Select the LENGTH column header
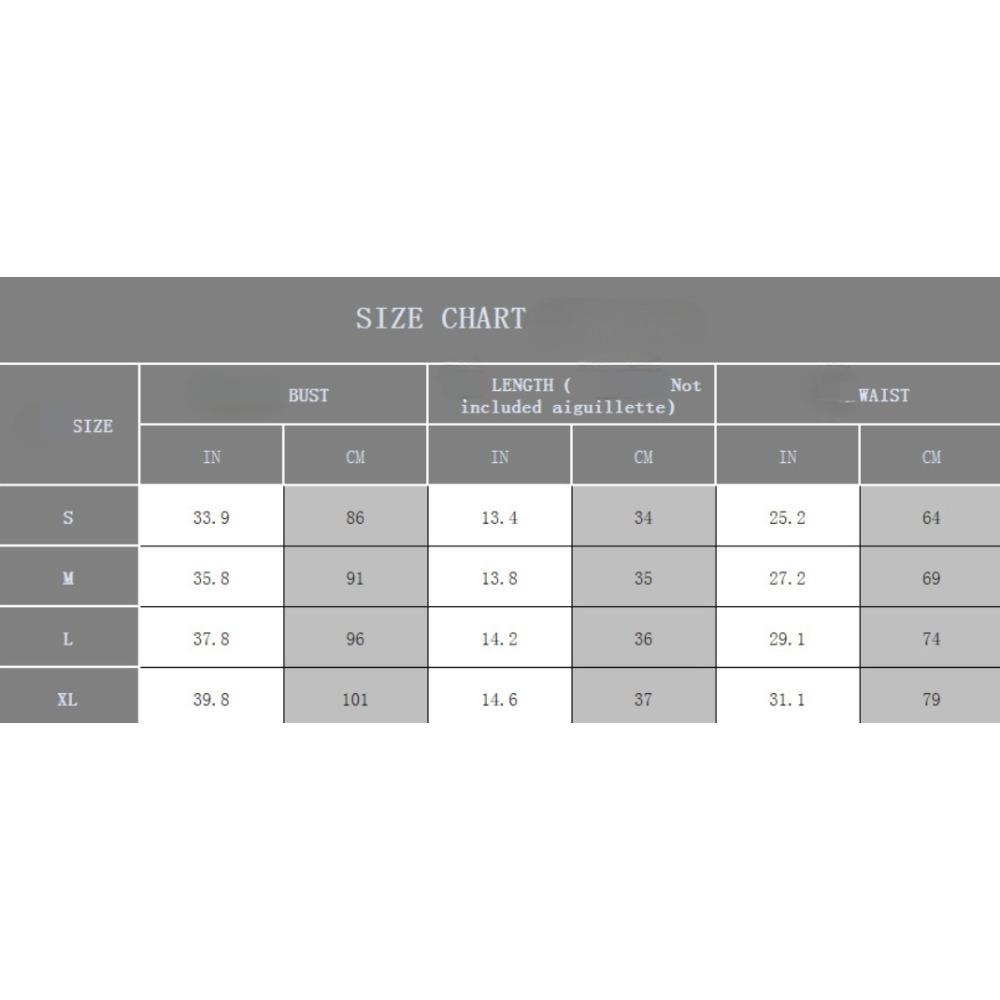The width and height of the screenshot is (1000, 1000). (x=580, y=396)
